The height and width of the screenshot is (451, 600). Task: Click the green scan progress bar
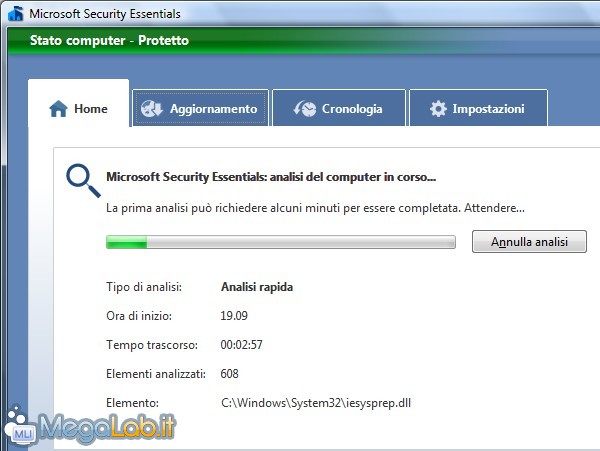click(x=281, y=242)
